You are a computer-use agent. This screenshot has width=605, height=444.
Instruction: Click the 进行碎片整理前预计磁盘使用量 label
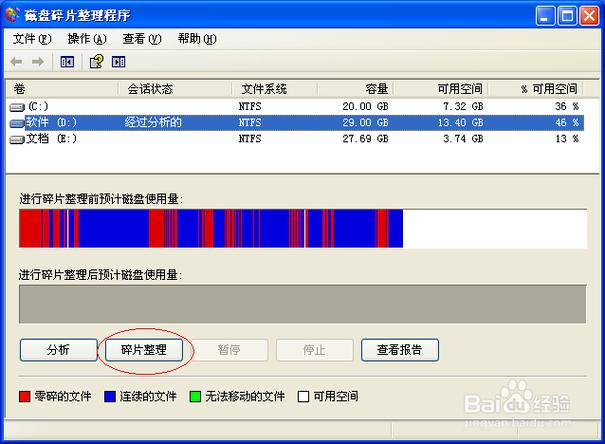(x=101, y=199)
